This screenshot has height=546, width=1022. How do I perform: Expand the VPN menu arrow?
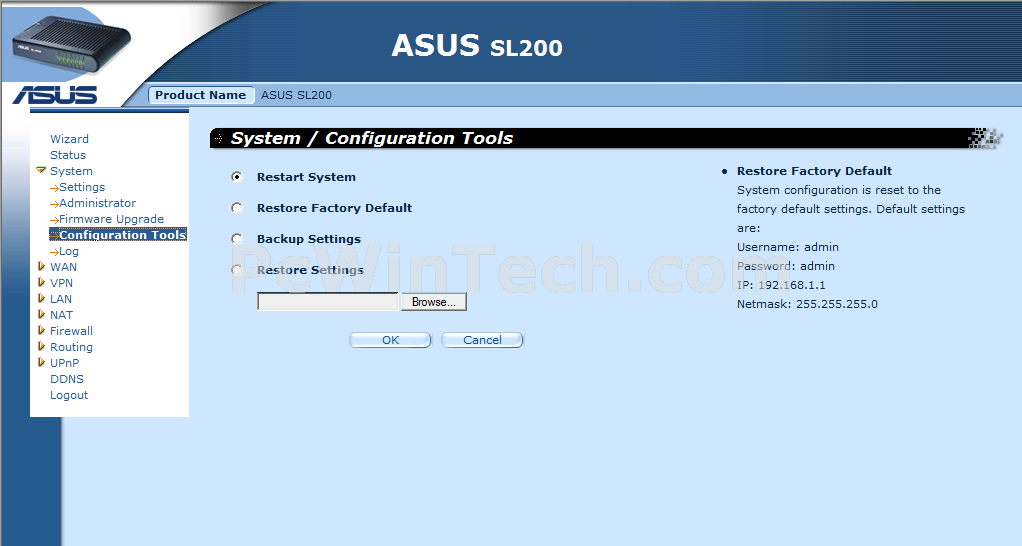click(x=41, y=283)
